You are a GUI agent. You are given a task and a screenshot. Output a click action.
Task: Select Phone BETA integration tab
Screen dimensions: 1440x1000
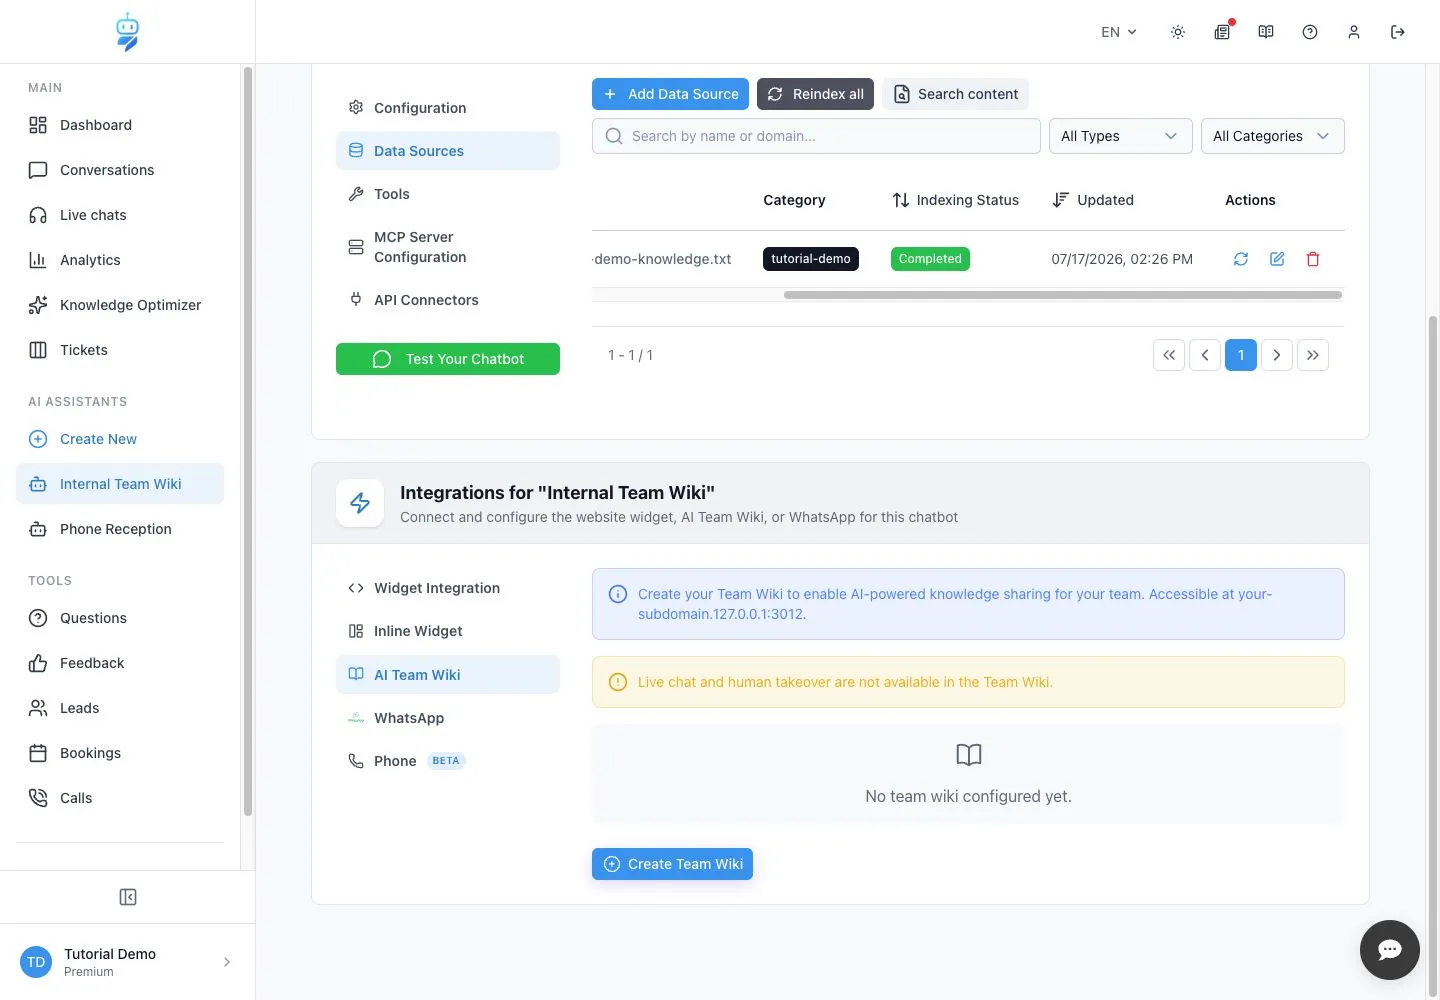point(448,761)
